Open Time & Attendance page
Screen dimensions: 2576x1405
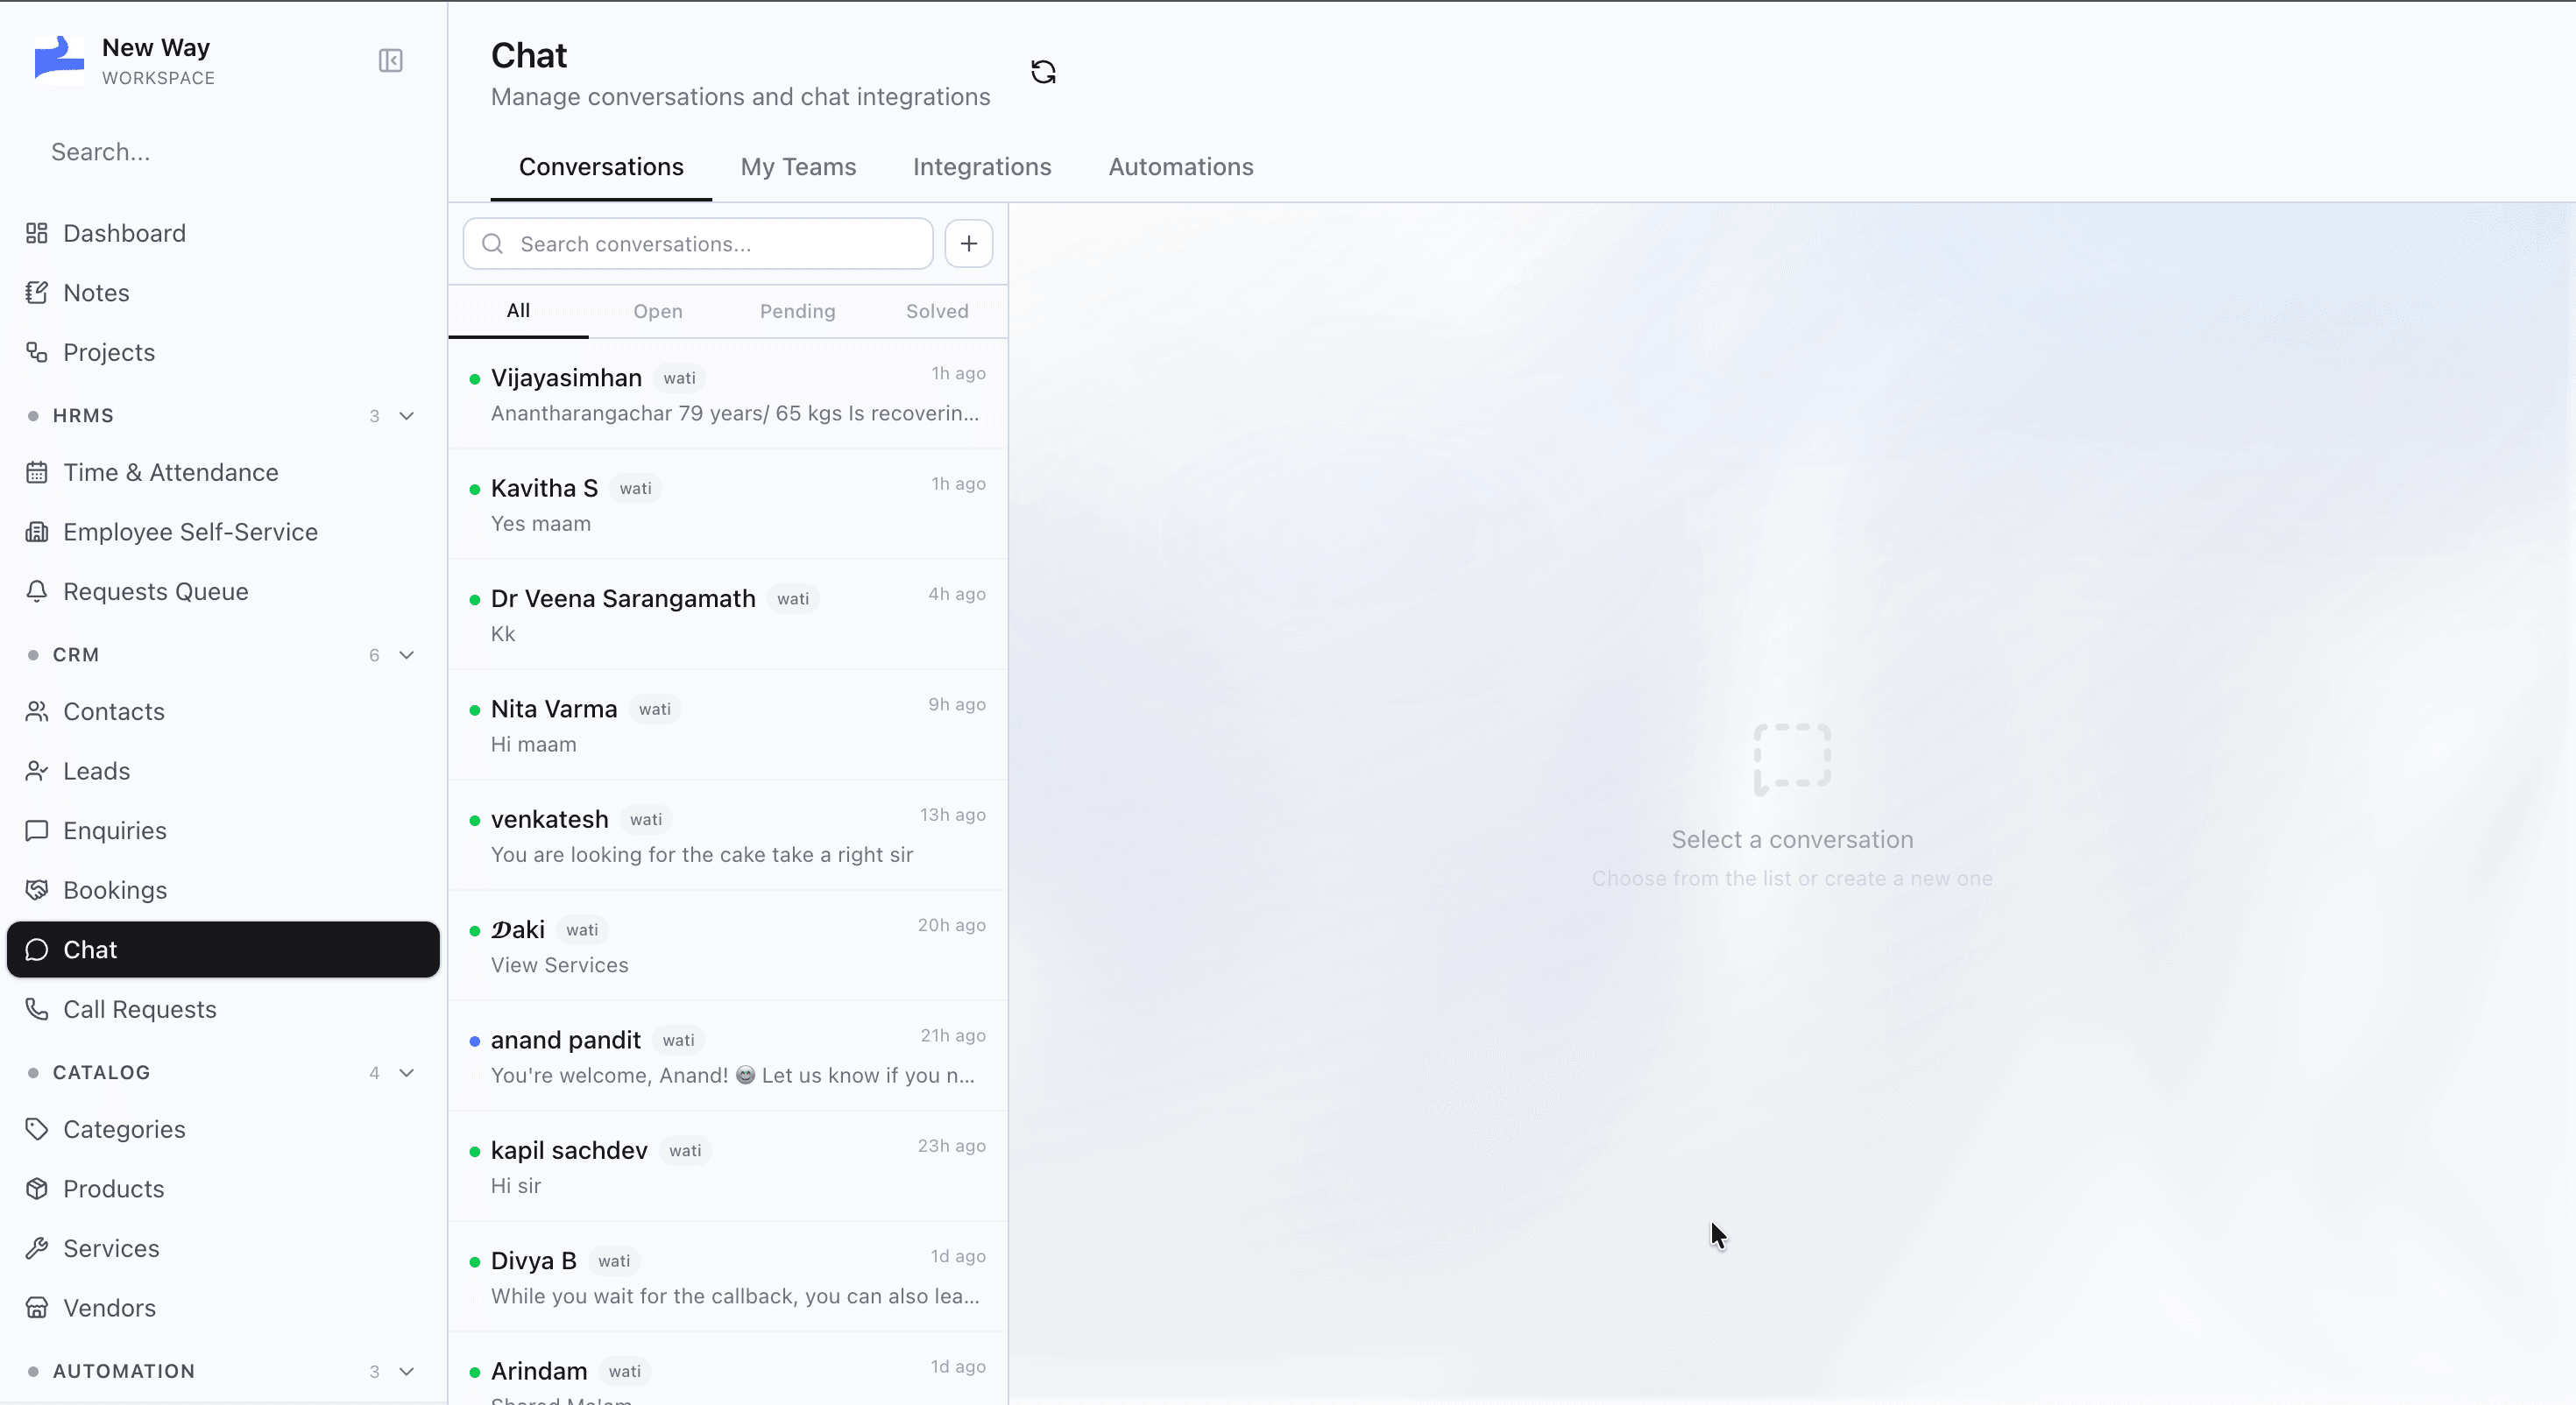[x=223, y=473]
